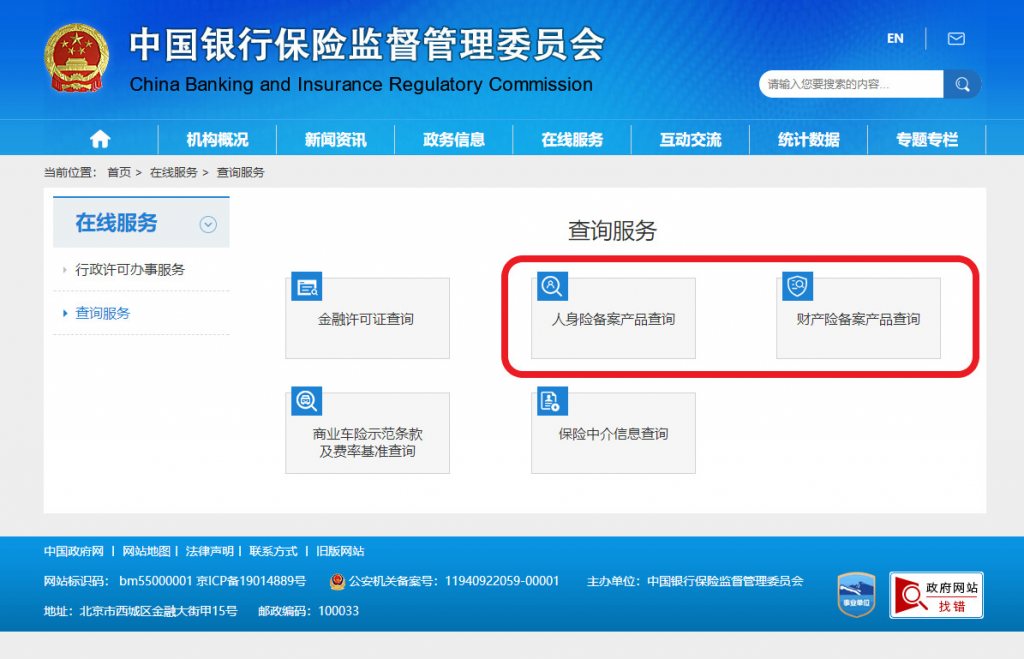Switch language with EN link

point(895,39)
